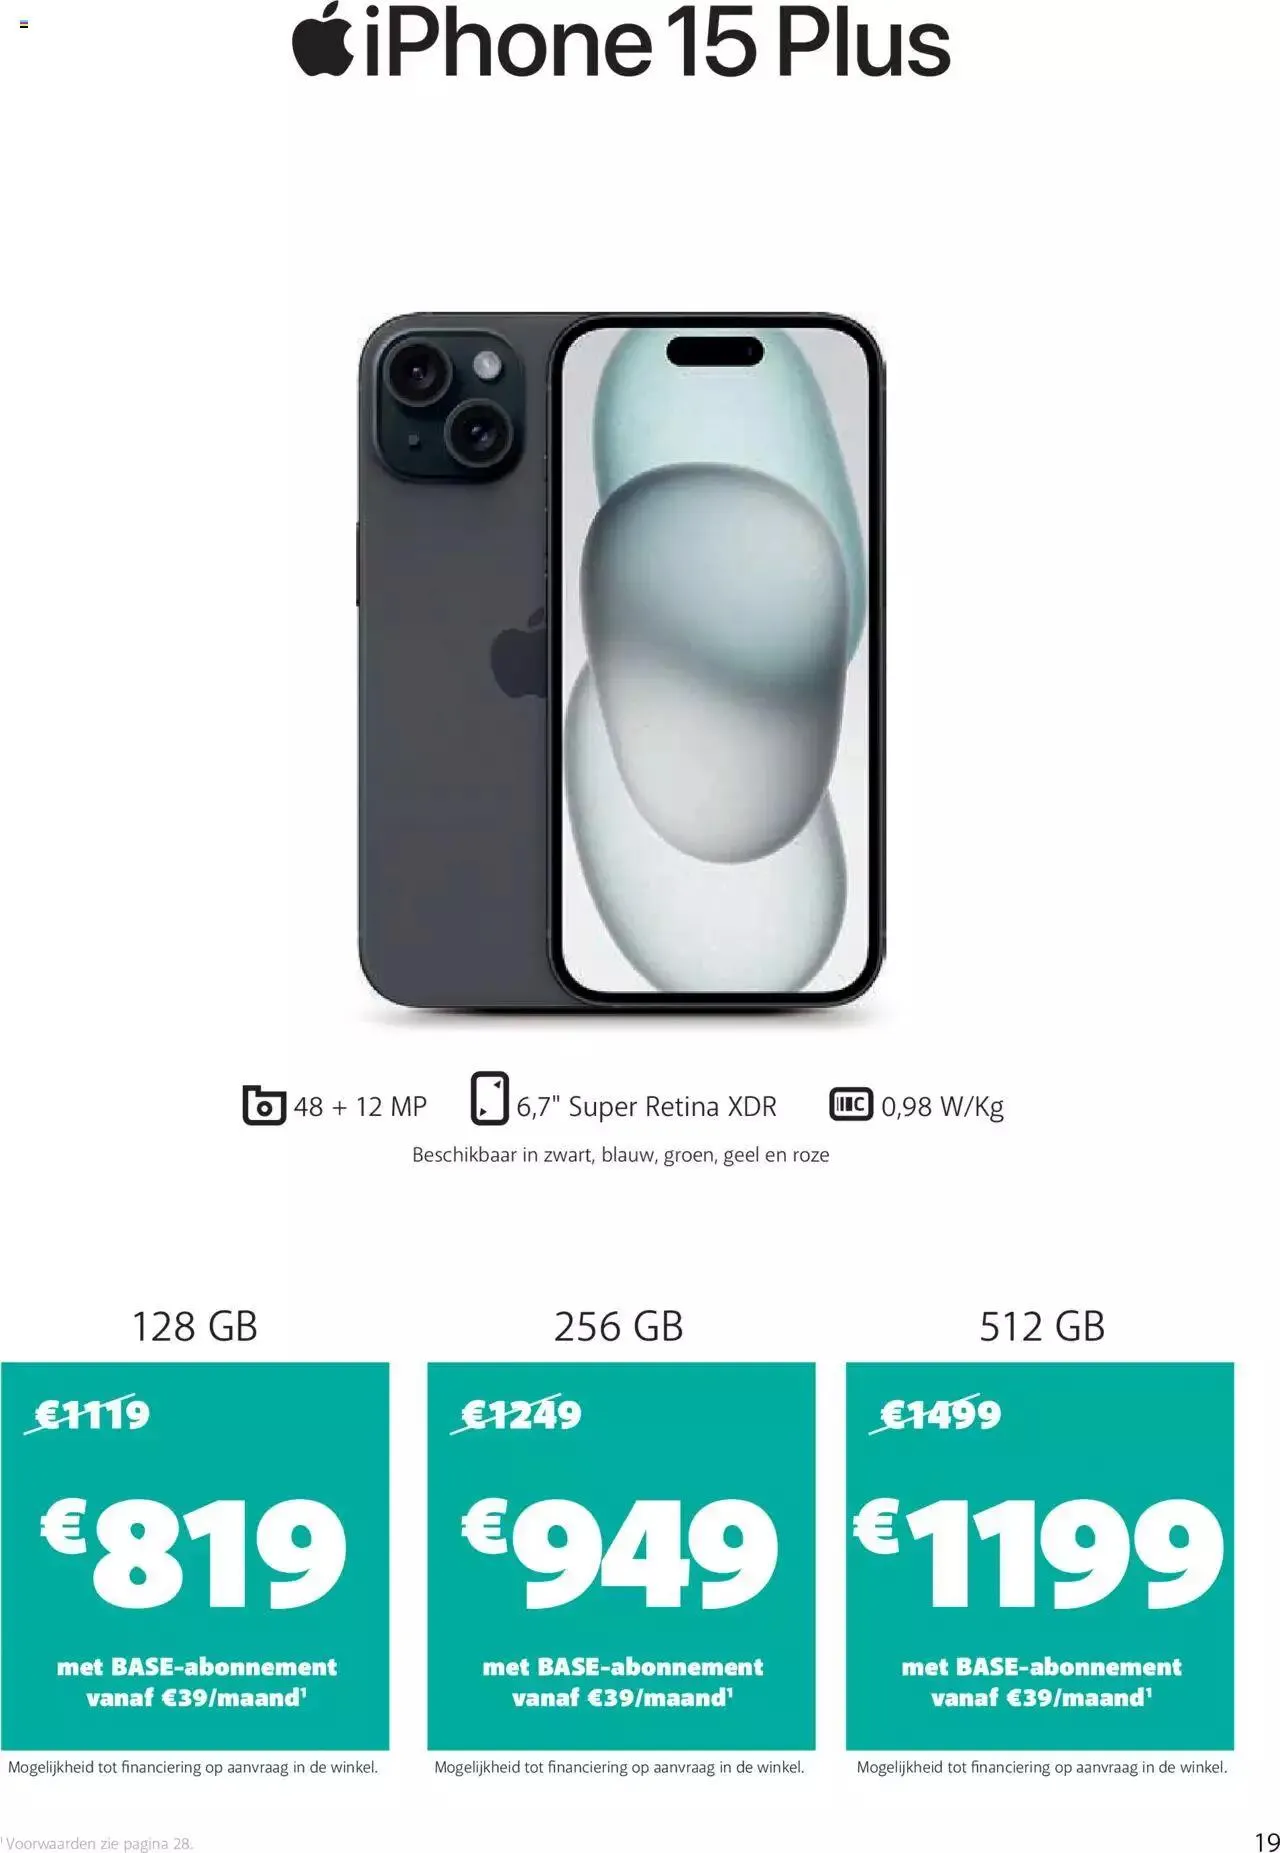The image size is (1280, 1853).
Task: Select the 128 GB storage label
Action: (195, 1326)
